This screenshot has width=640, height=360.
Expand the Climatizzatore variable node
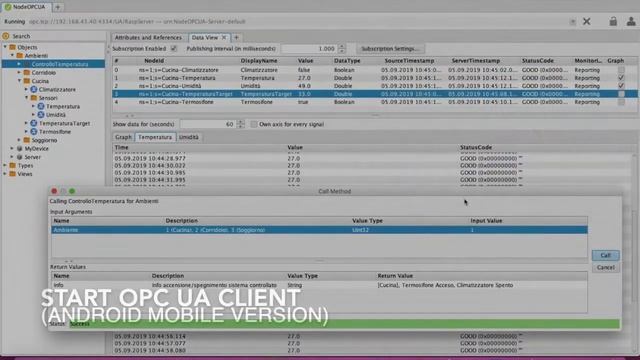coord(27,89)
